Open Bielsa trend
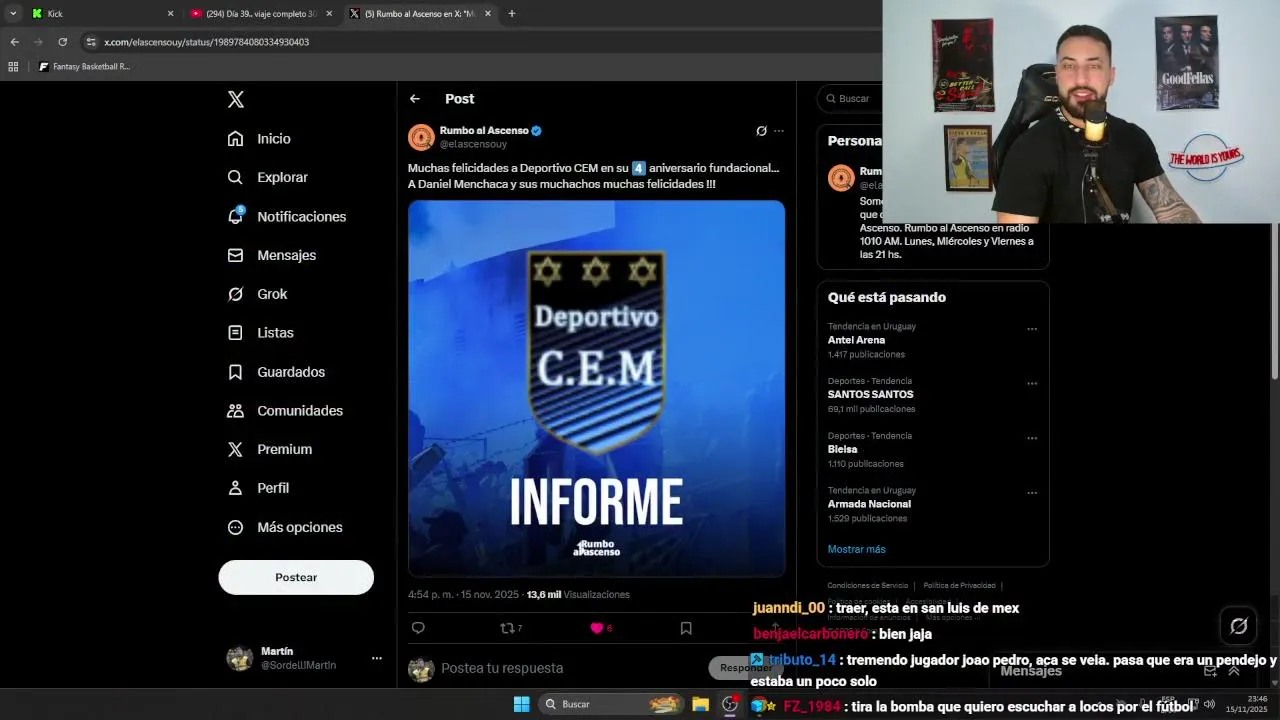 point(842,449)
